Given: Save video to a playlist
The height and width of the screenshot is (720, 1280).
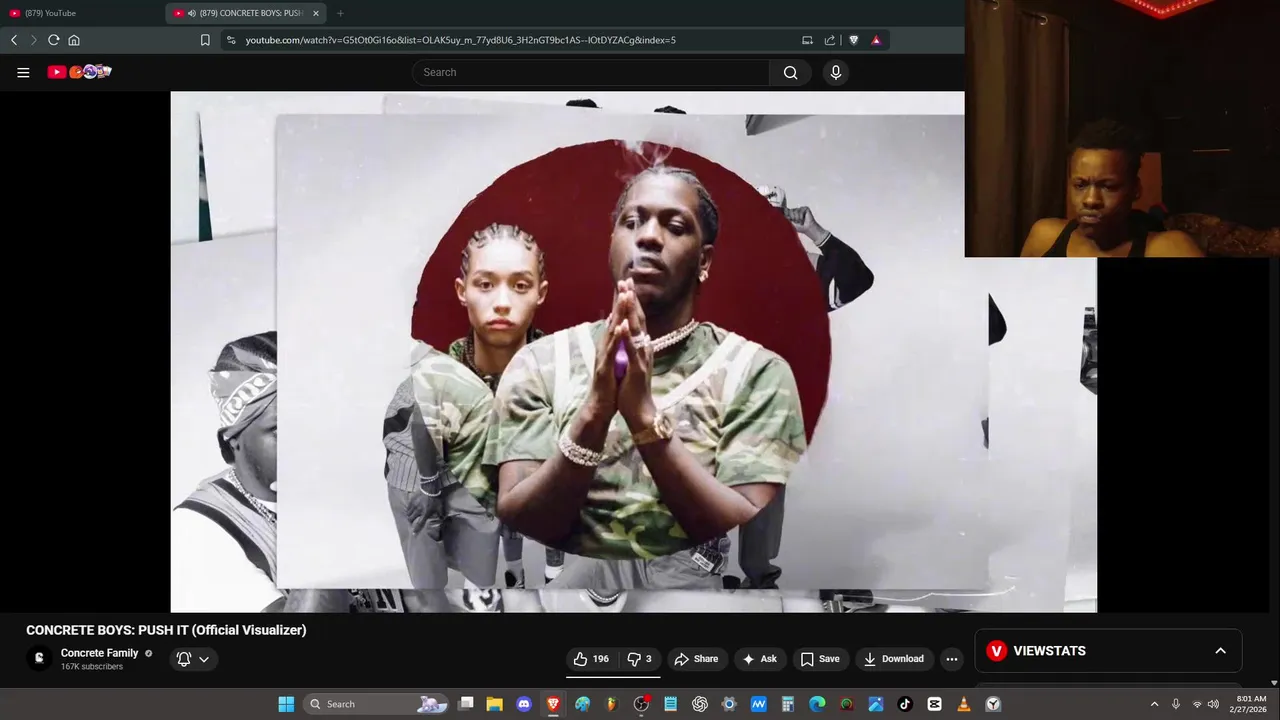Looking at the screenshot, I should click(x=819, y=659).
